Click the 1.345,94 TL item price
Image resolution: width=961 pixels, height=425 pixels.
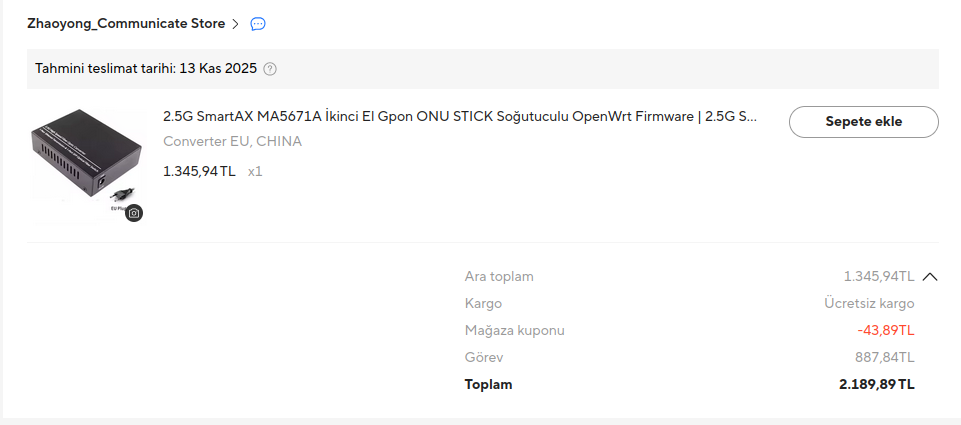pos(199,171)
